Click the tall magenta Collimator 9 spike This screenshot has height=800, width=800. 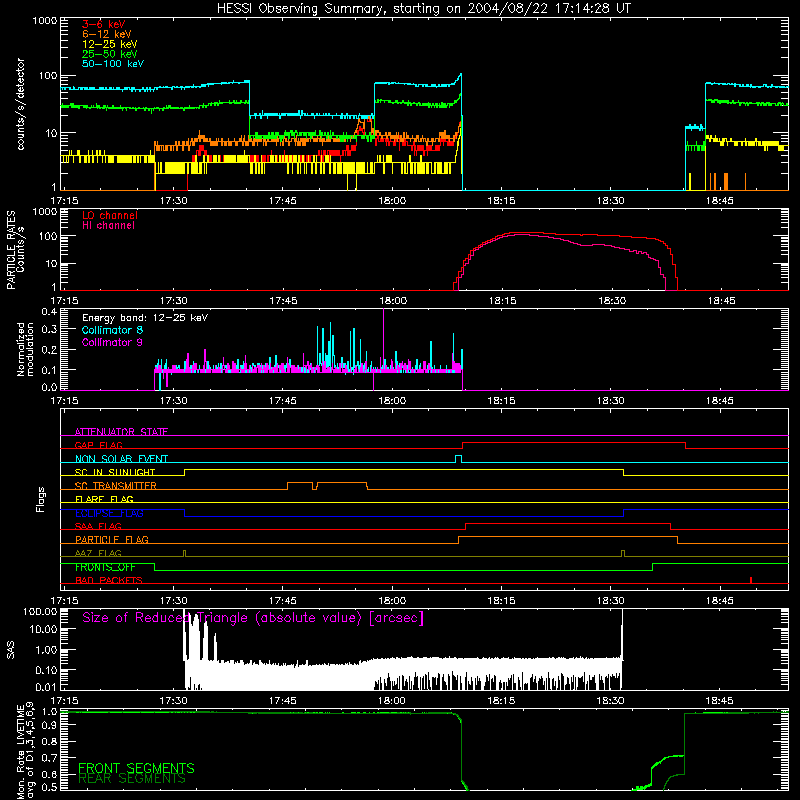click(383, 337)
